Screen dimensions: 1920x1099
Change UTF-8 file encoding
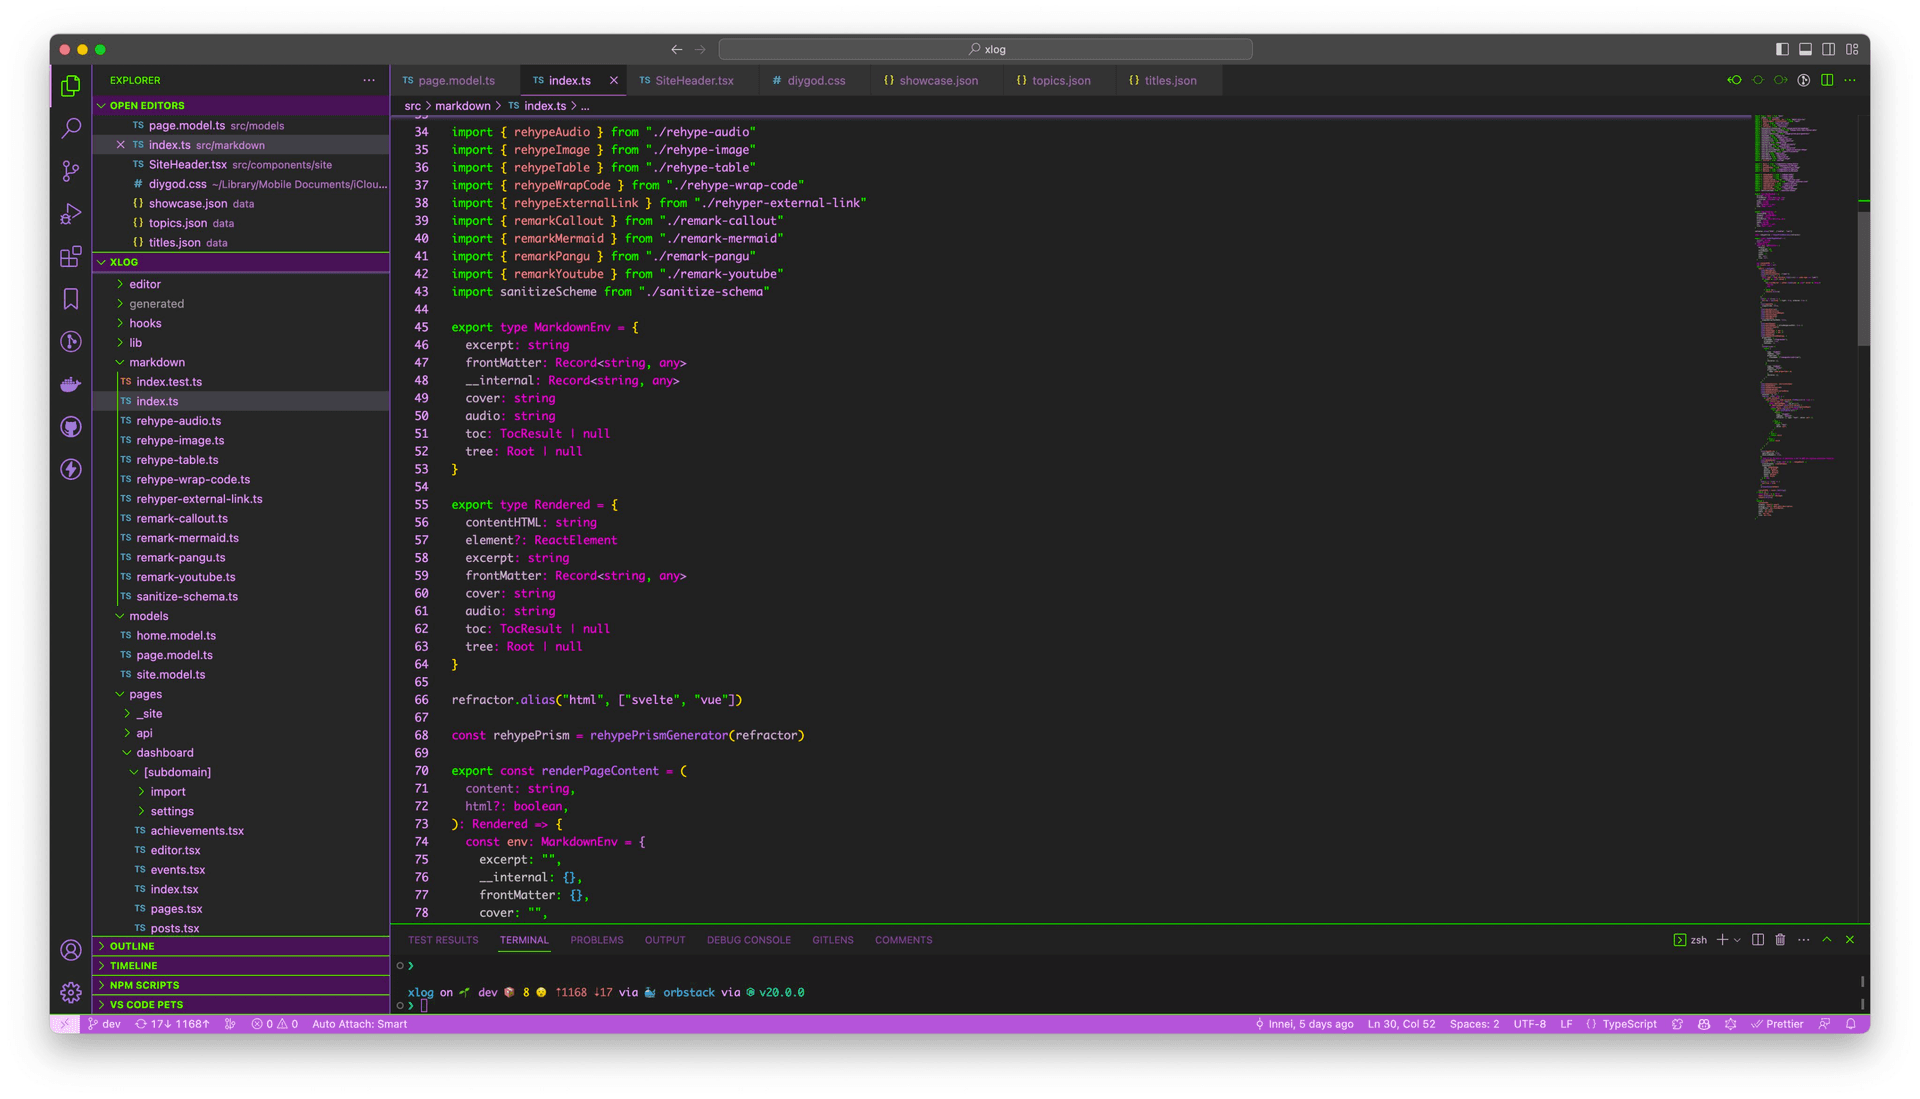(1529, 1024)
